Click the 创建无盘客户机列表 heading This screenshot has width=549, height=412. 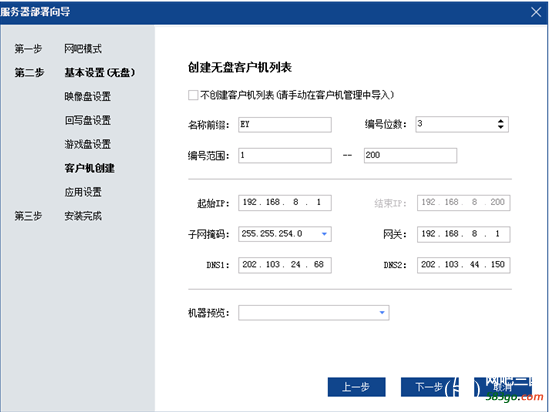pyautogui.click(x=240, y=67)
